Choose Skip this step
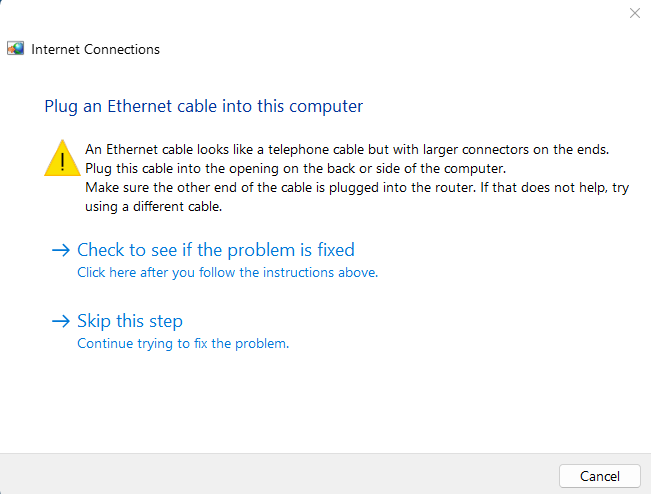 [130, 321]
